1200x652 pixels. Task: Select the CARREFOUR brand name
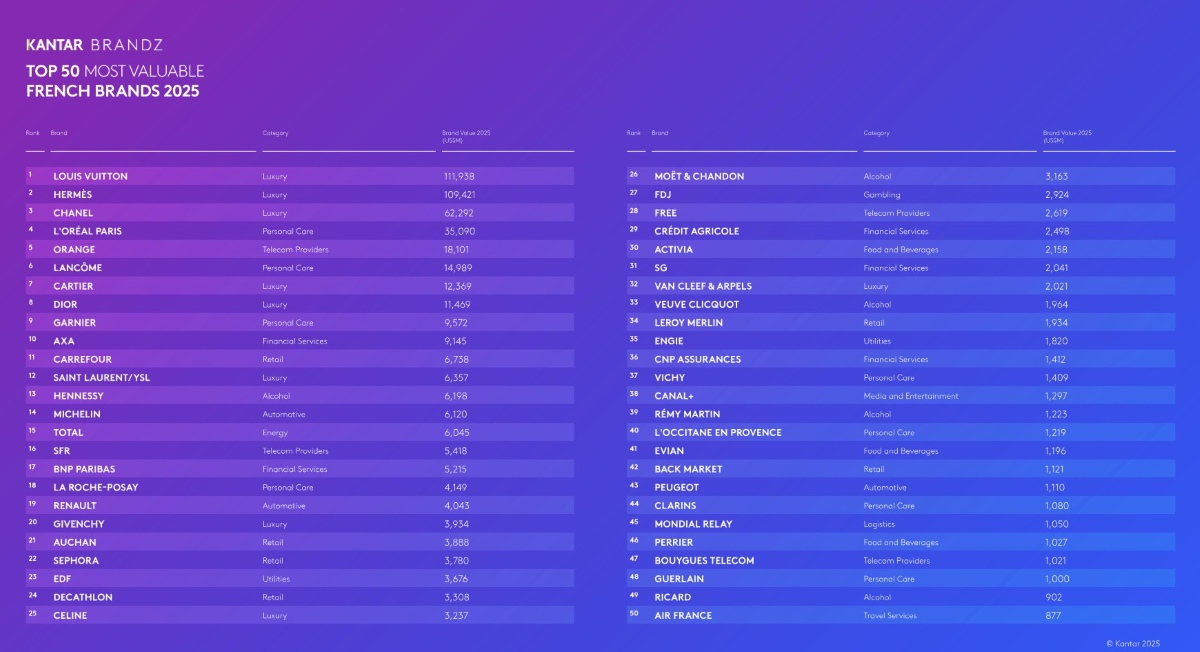pyautogui.click(x=82, y=359)
